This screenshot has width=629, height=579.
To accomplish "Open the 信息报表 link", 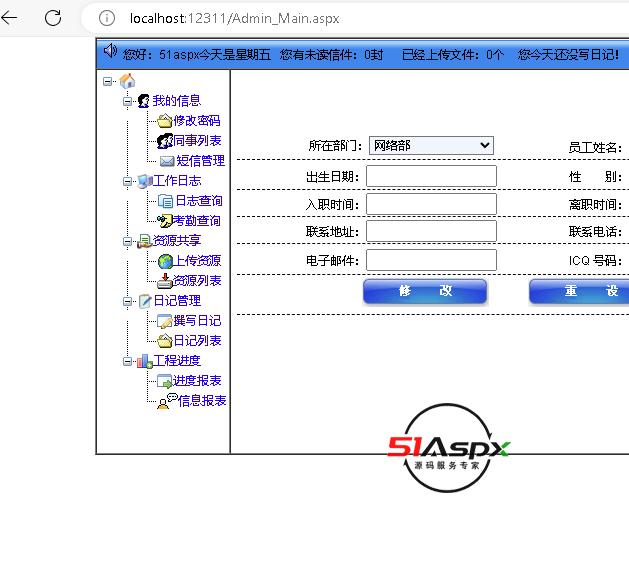I will point(202,400).
